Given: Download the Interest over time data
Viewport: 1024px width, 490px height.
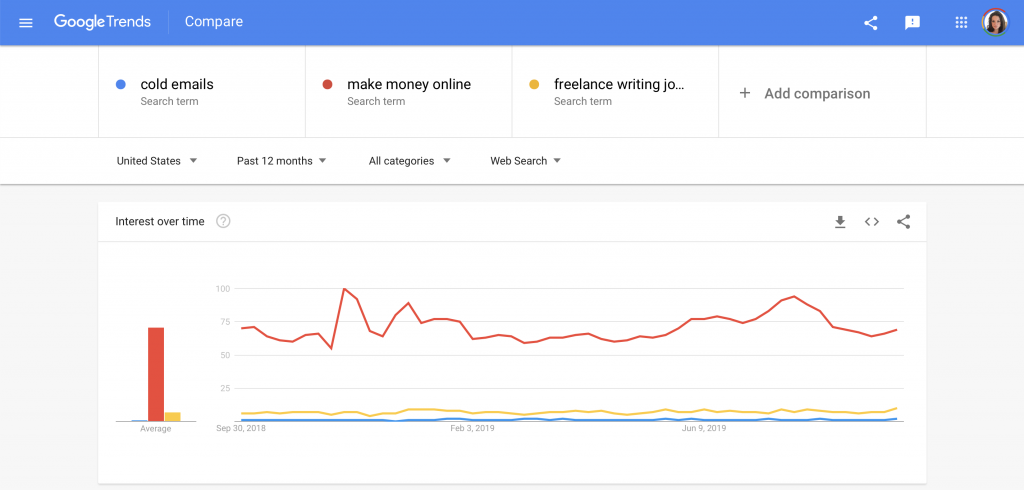Looking at the screenshot, I should pos(840,222).
